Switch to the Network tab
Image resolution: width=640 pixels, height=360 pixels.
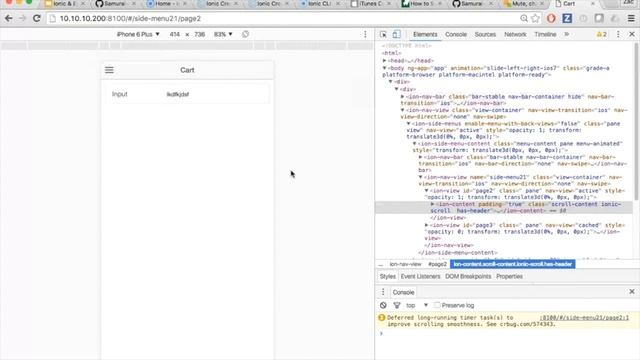tap(515, 35)
